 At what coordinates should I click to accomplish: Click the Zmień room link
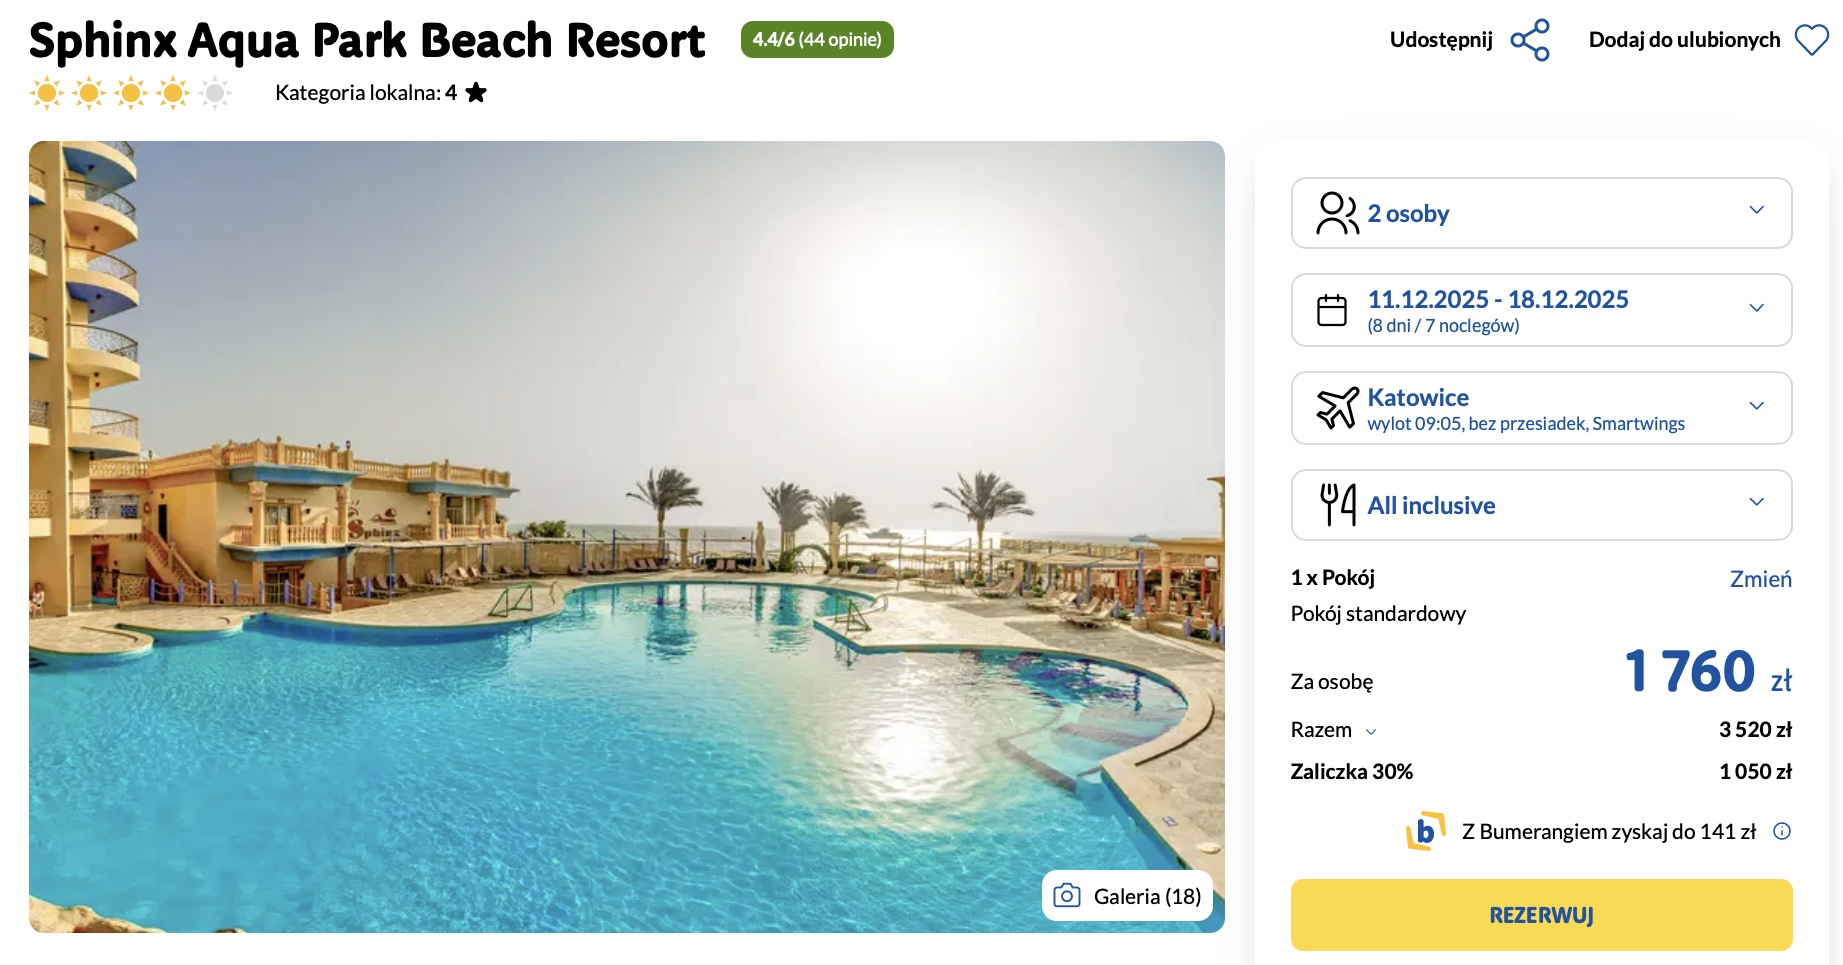point(1760,579)
